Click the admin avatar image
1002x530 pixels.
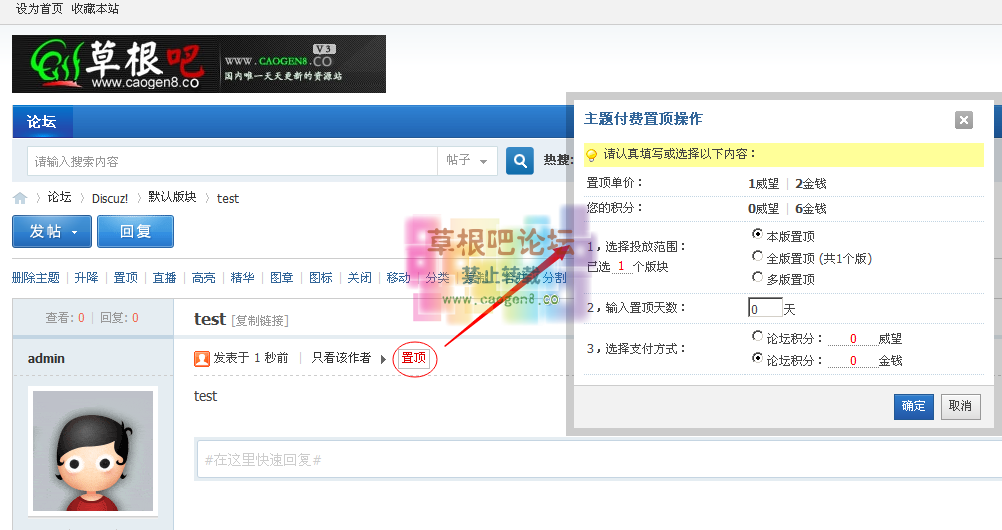(93, 451)
